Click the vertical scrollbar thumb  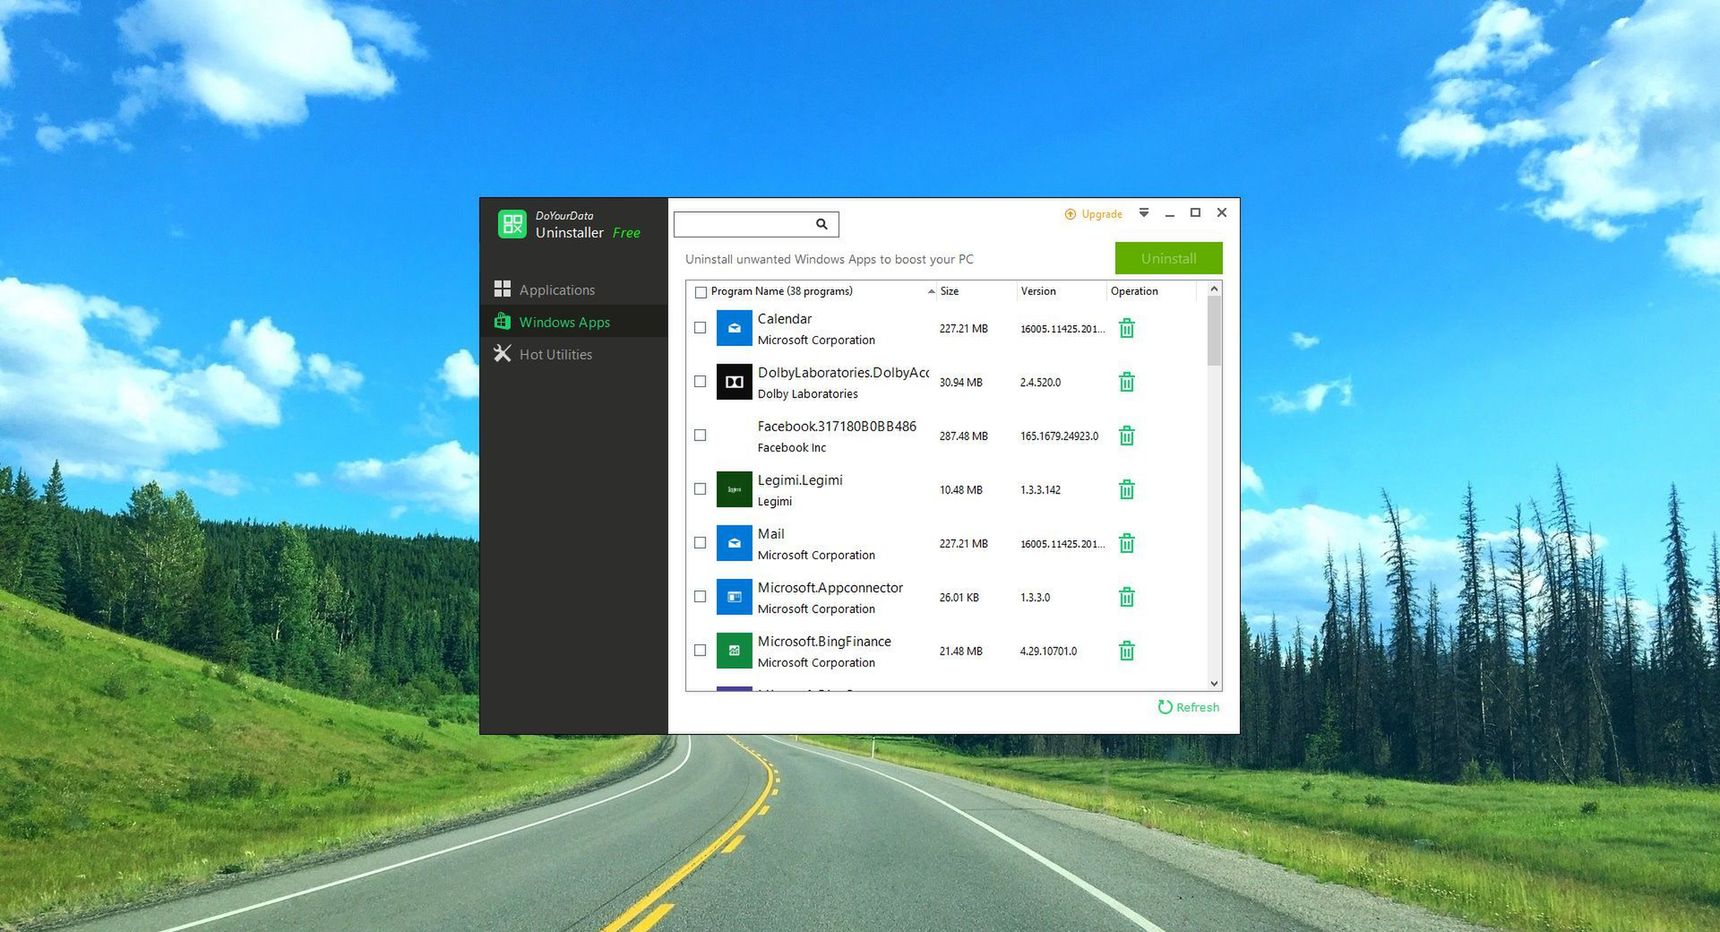[x=1214, y=331]
